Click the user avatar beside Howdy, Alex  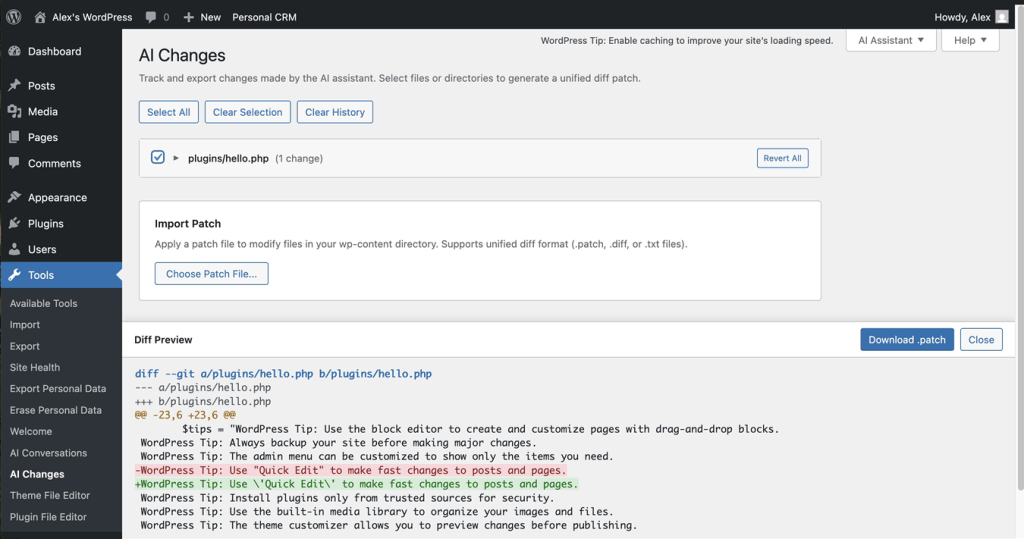1001,17
